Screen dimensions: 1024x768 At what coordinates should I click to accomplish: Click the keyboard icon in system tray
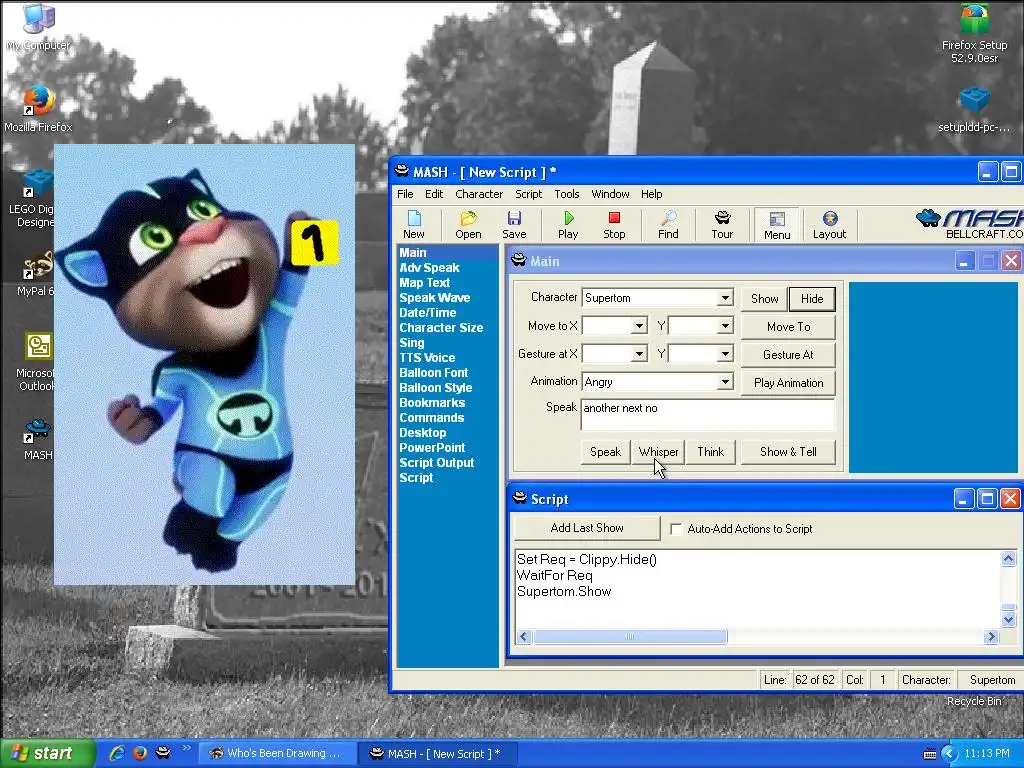tap(929, 754)
